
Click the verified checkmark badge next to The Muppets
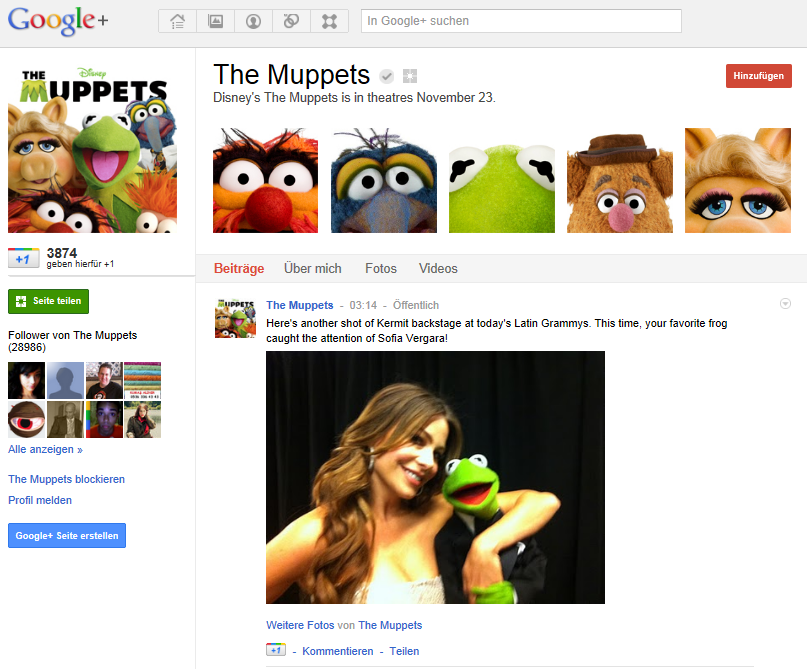click(x=387, y=76)
